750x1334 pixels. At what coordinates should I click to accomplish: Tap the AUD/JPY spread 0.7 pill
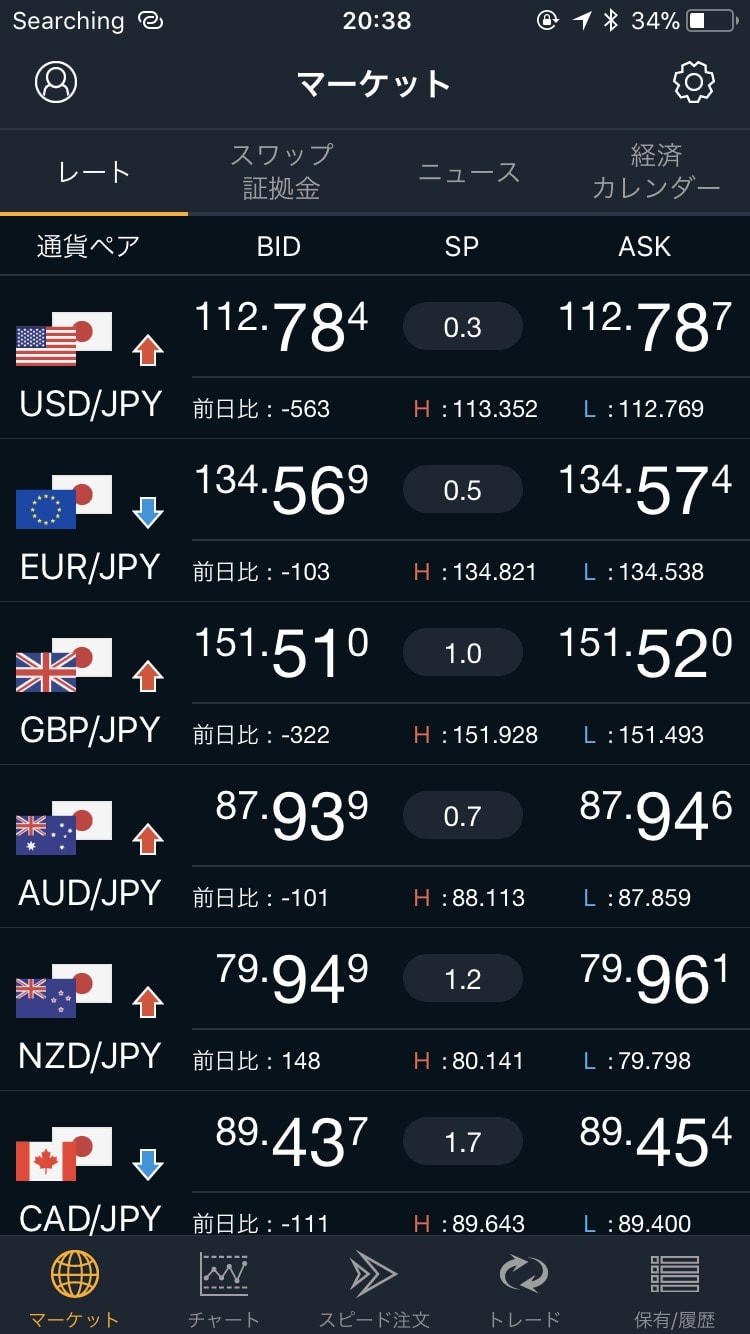pos(462,817)
